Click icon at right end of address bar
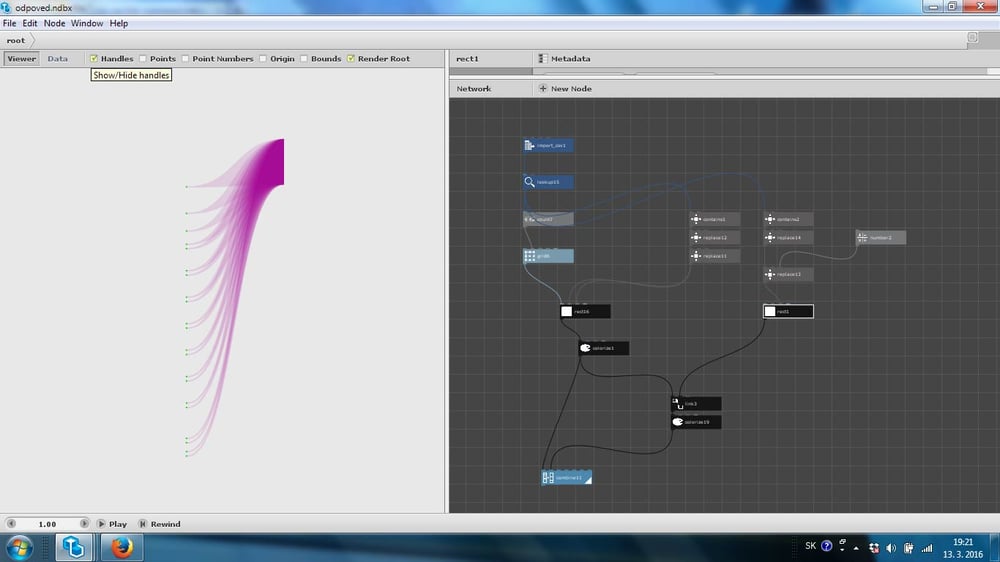1000x562 pixels. click(x=973, y=38)
